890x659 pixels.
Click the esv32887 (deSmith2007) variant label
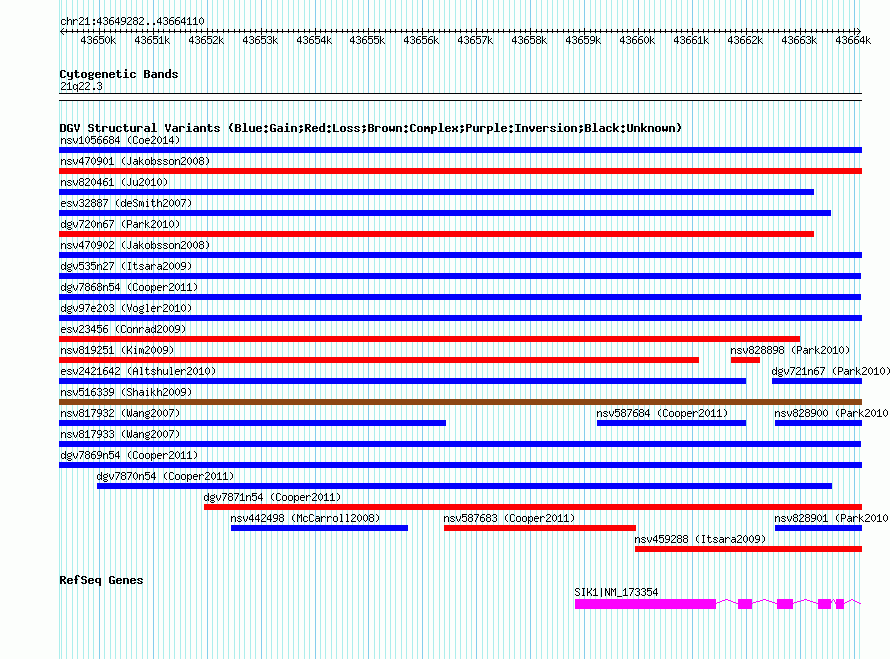pyautogui.click(x=126, y=203)
